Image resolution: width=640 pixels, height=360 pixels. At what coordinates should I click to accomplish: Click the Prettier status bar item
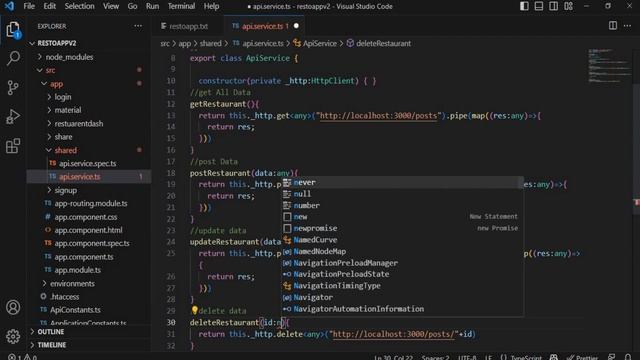[582, 358]
